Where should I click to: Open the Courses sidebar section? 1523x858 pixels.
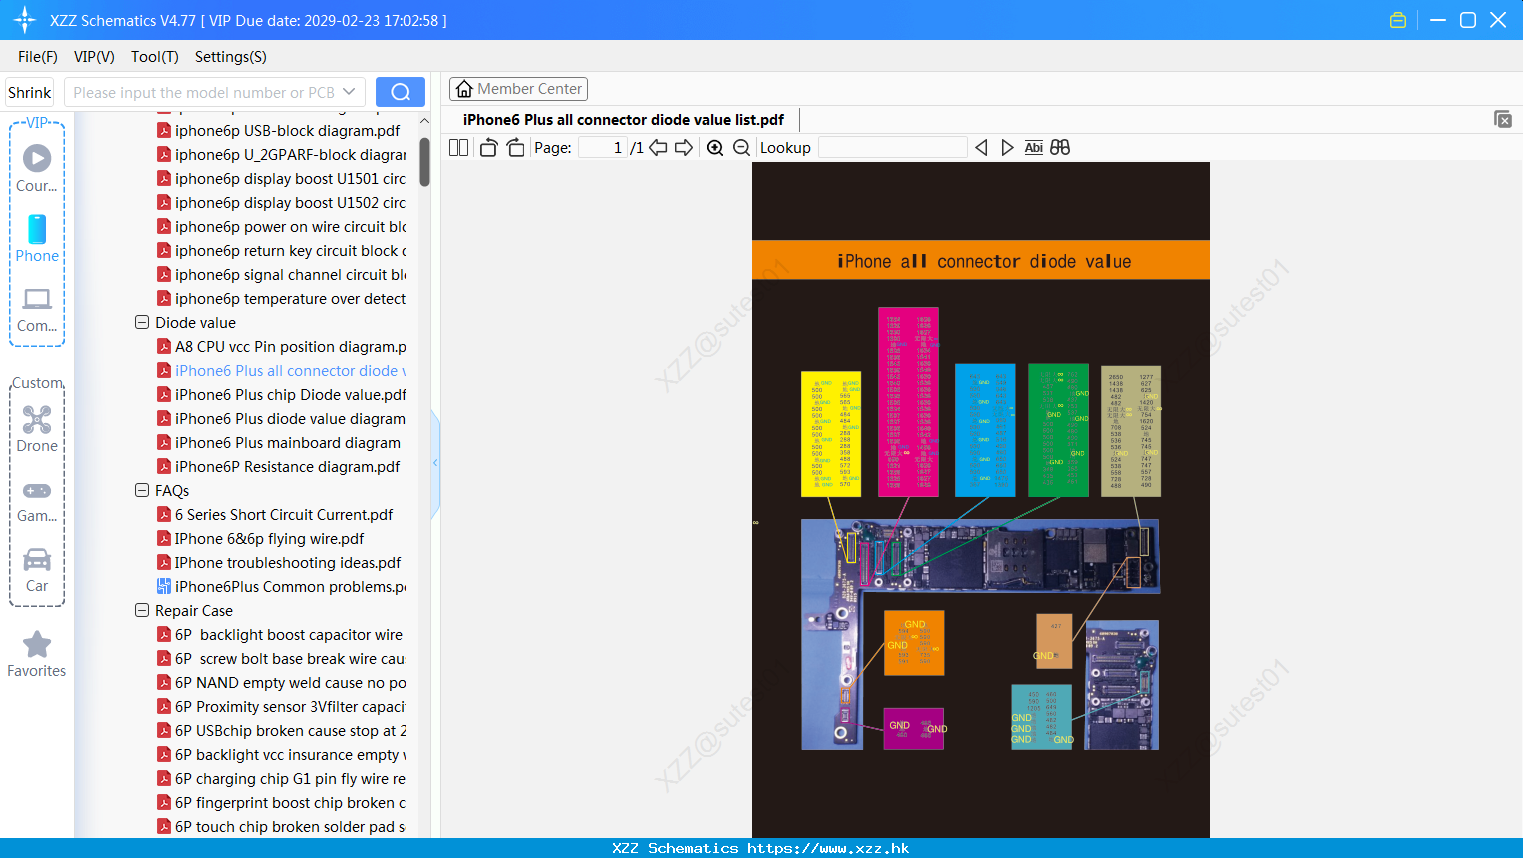[x=37, y=168]
